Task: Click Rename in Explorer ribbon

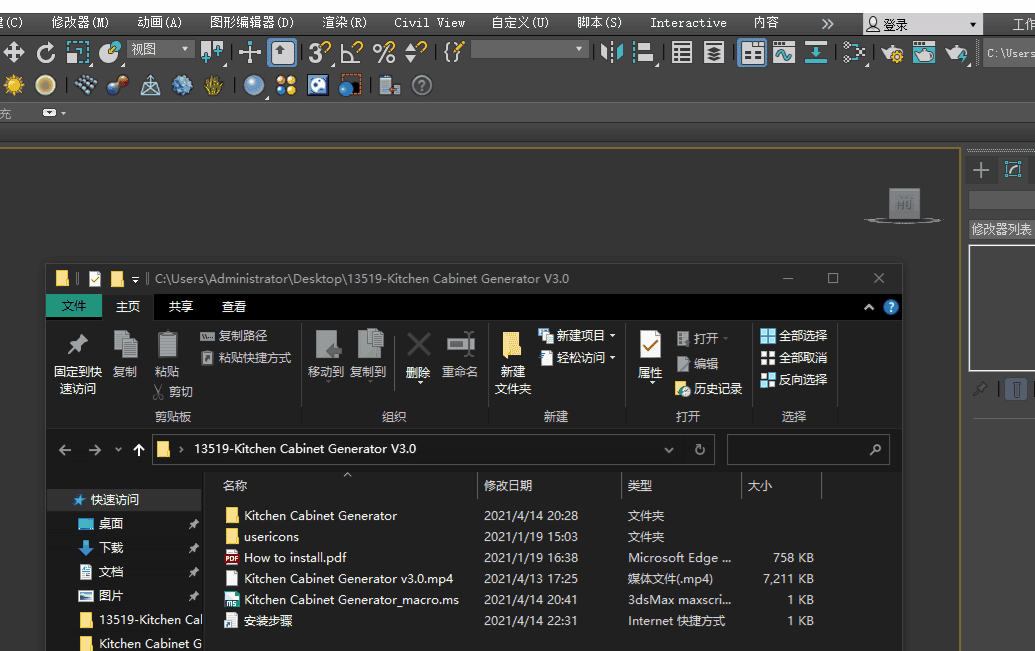Action: (460, 356)
